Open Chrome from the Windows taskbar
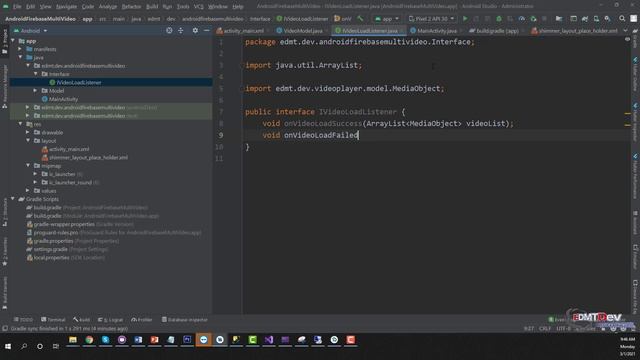The height and width of the screenshot is (360, 640). 89,340
